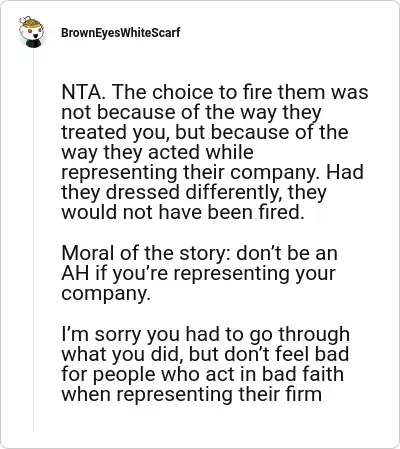The width and height of the screenshot is (400, 449).
Task: Click the abbreviation AH in the second paragraph
Action: pos(75,273)
